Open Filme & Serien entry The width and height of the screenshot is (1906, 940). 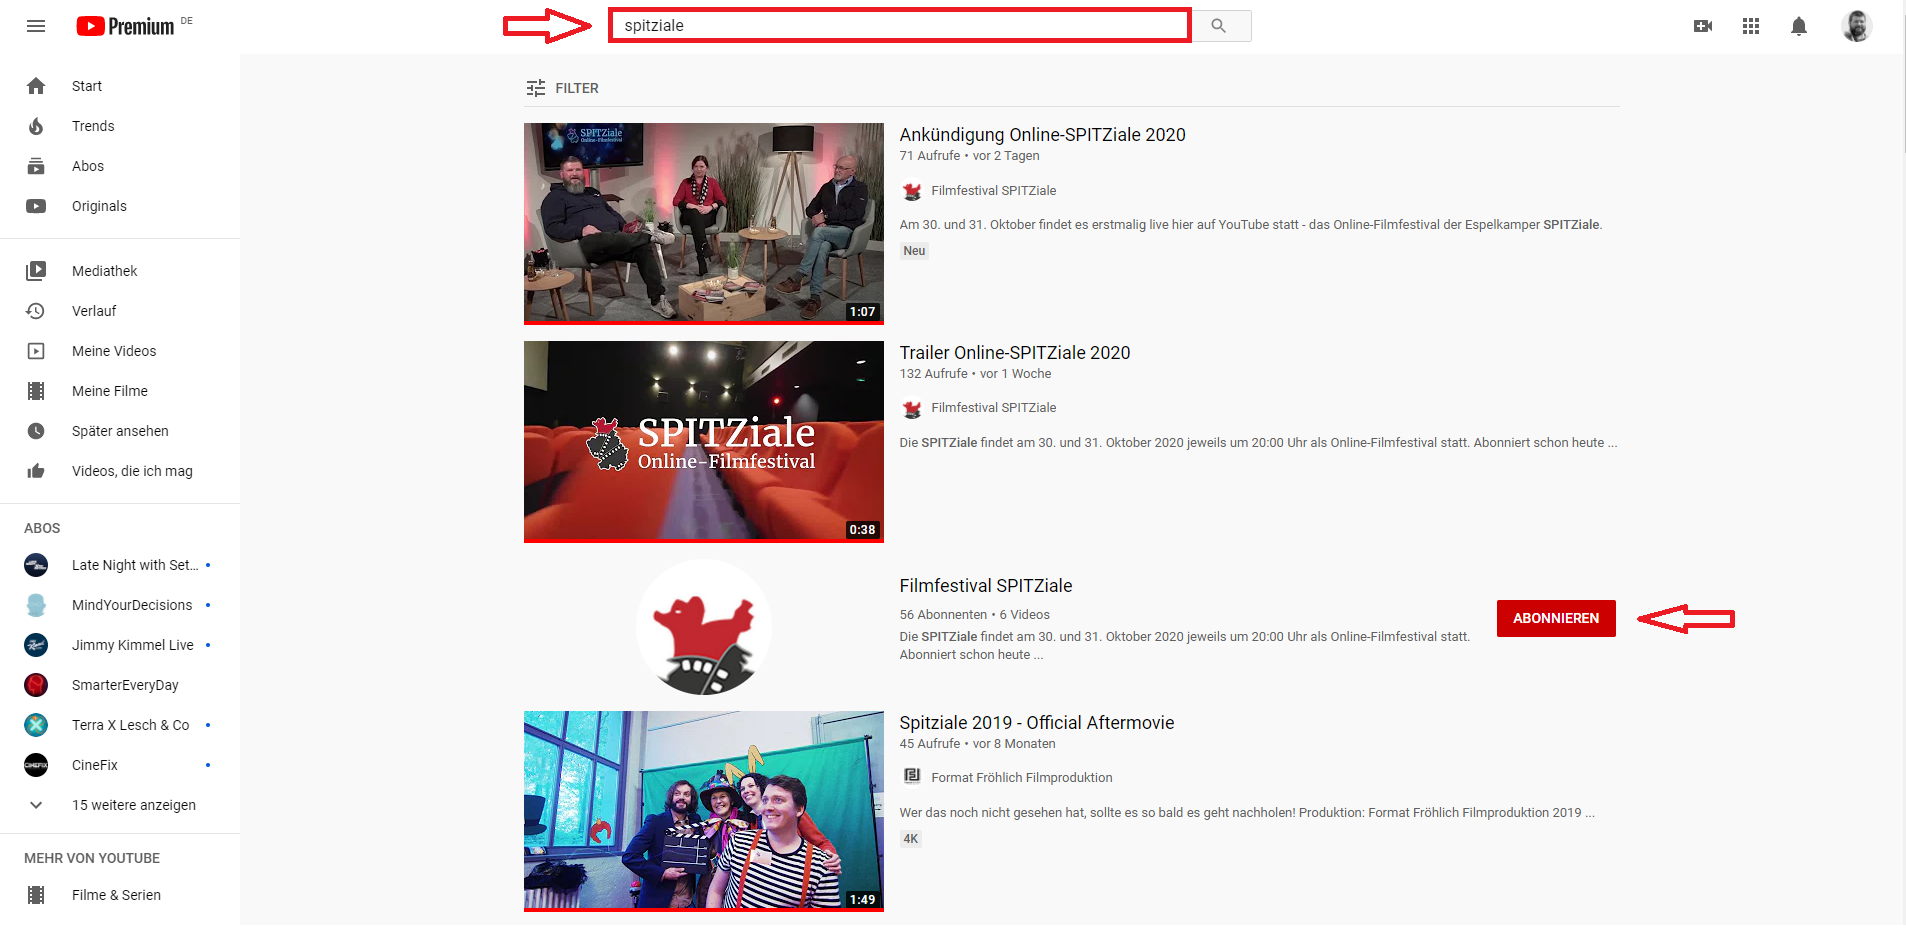[x=120, y=895]
